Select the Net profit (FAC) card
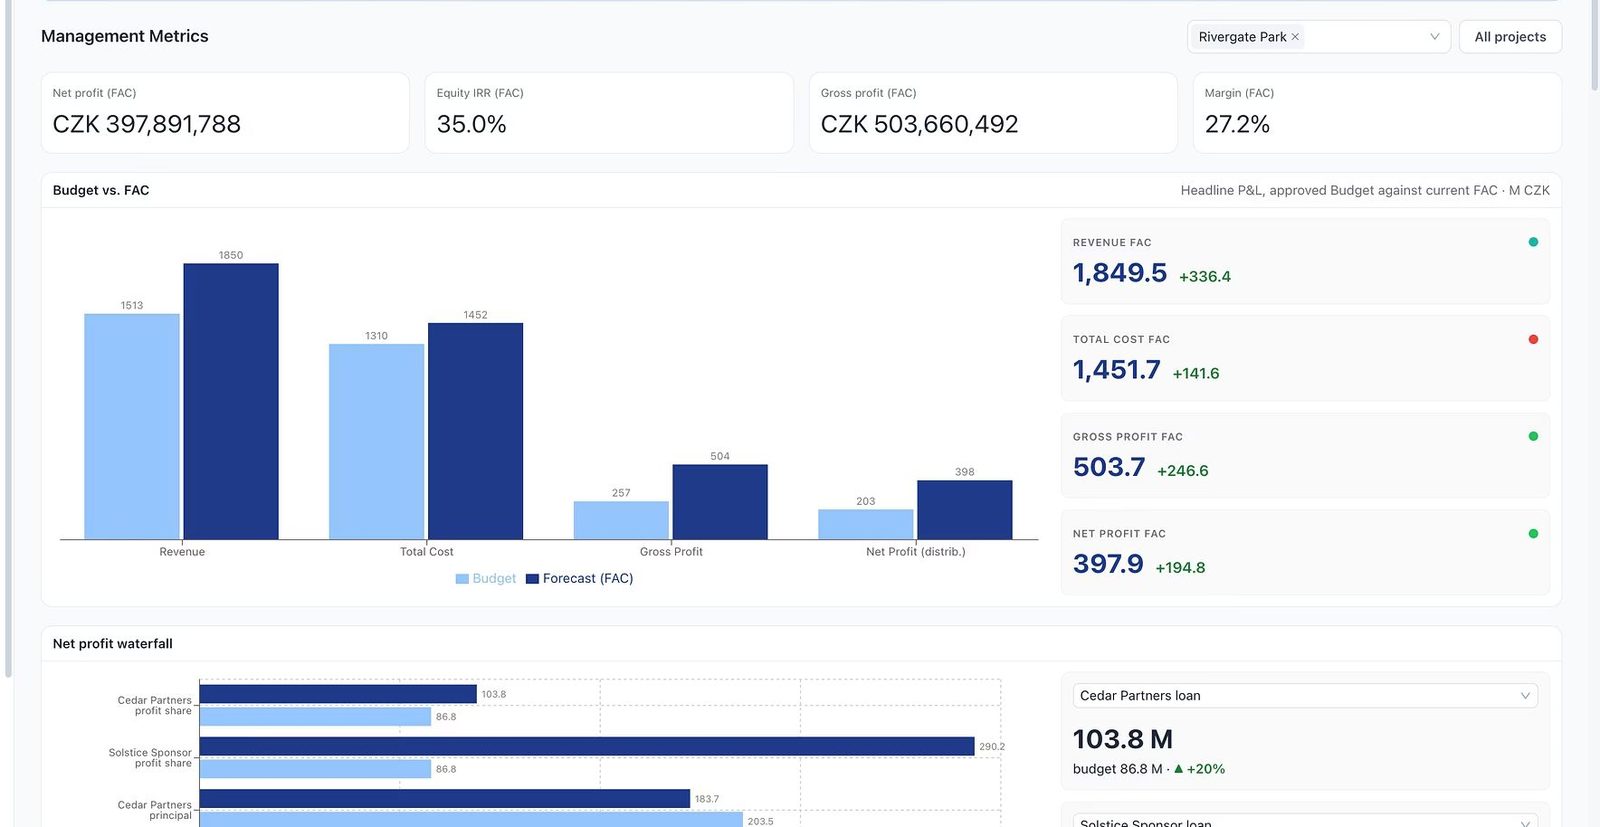1600x827 pixels. click(x=225, y=113)
